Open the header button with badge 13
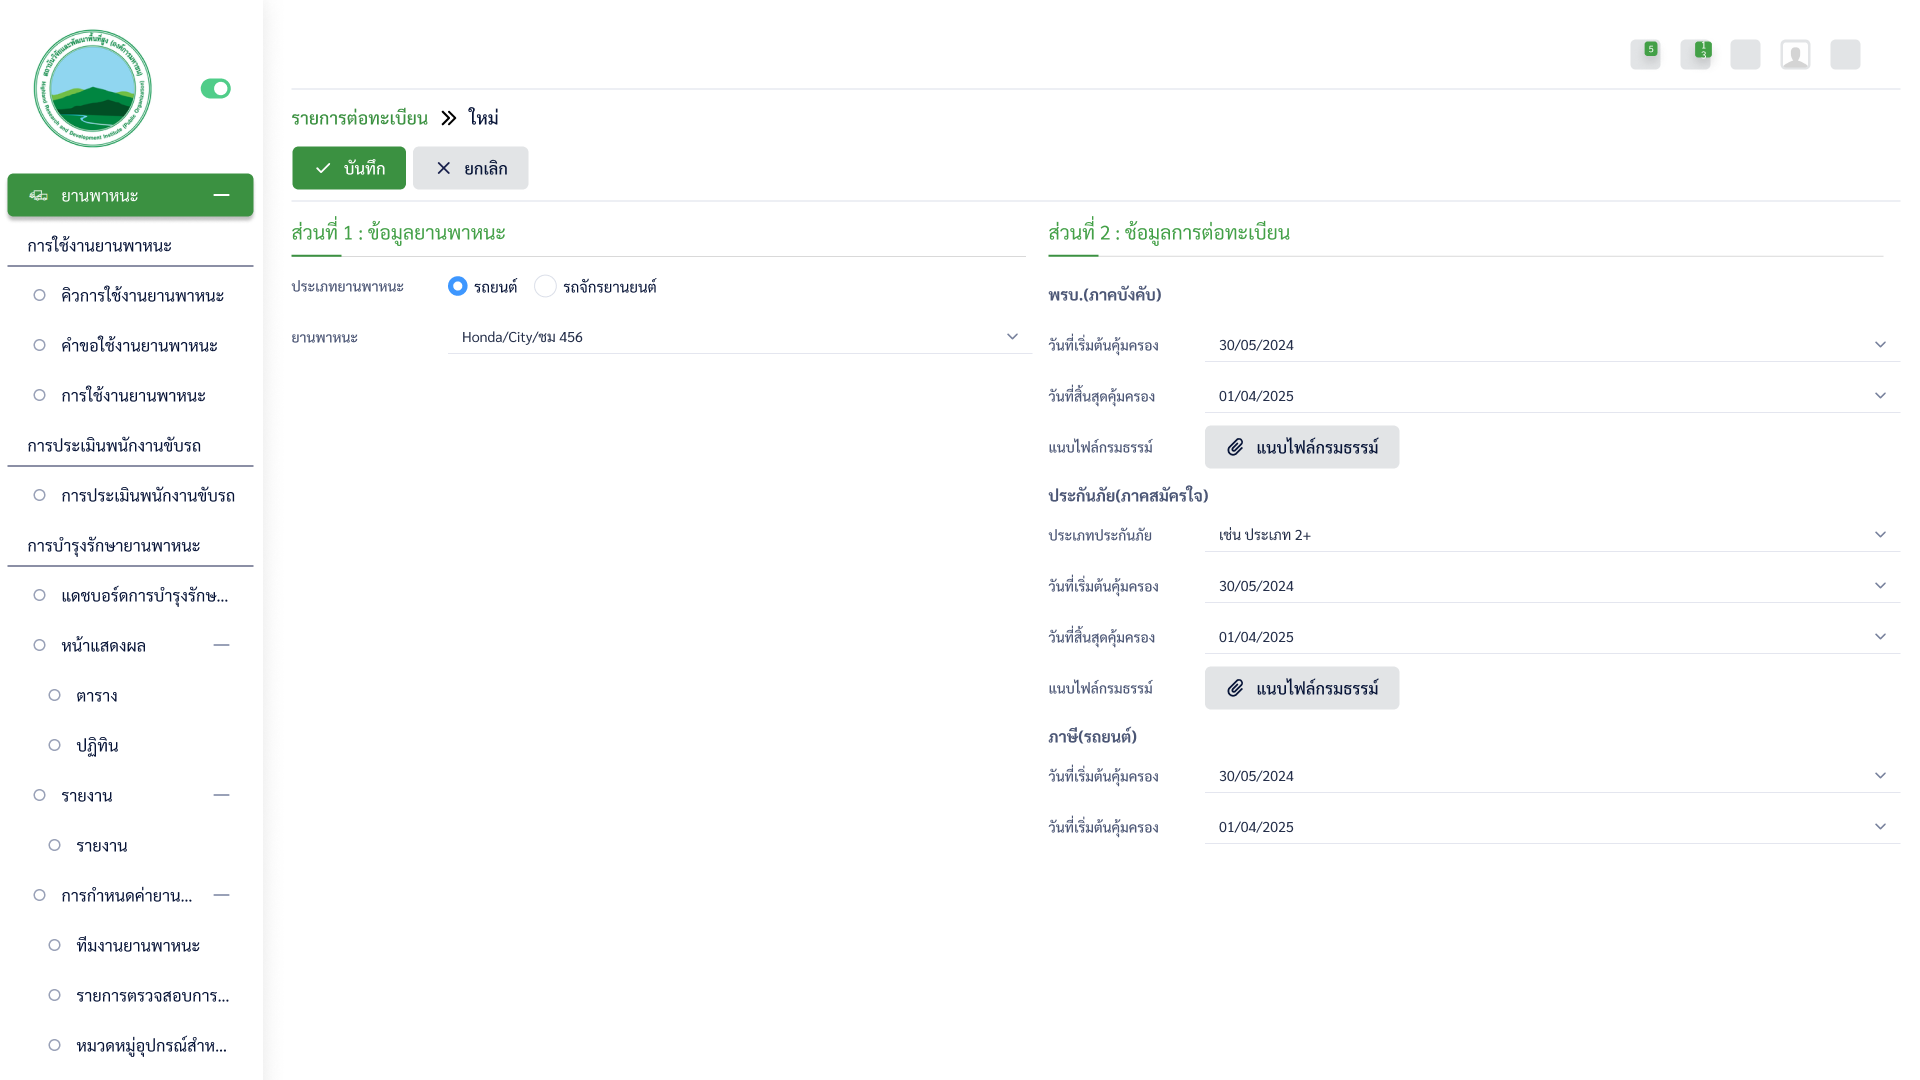Viewport: 1920px width, 1080px height. [1695, 54]
